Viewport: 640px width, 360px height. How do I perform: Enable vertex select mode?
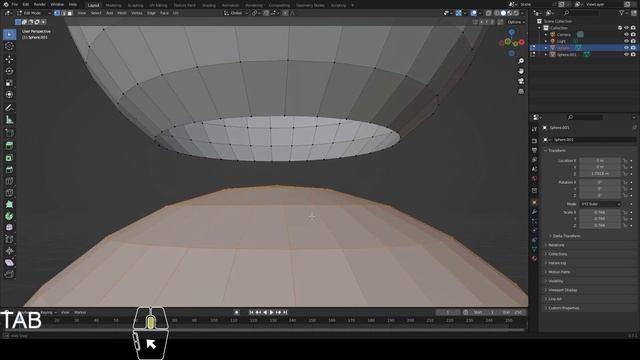tap(57, 13)
